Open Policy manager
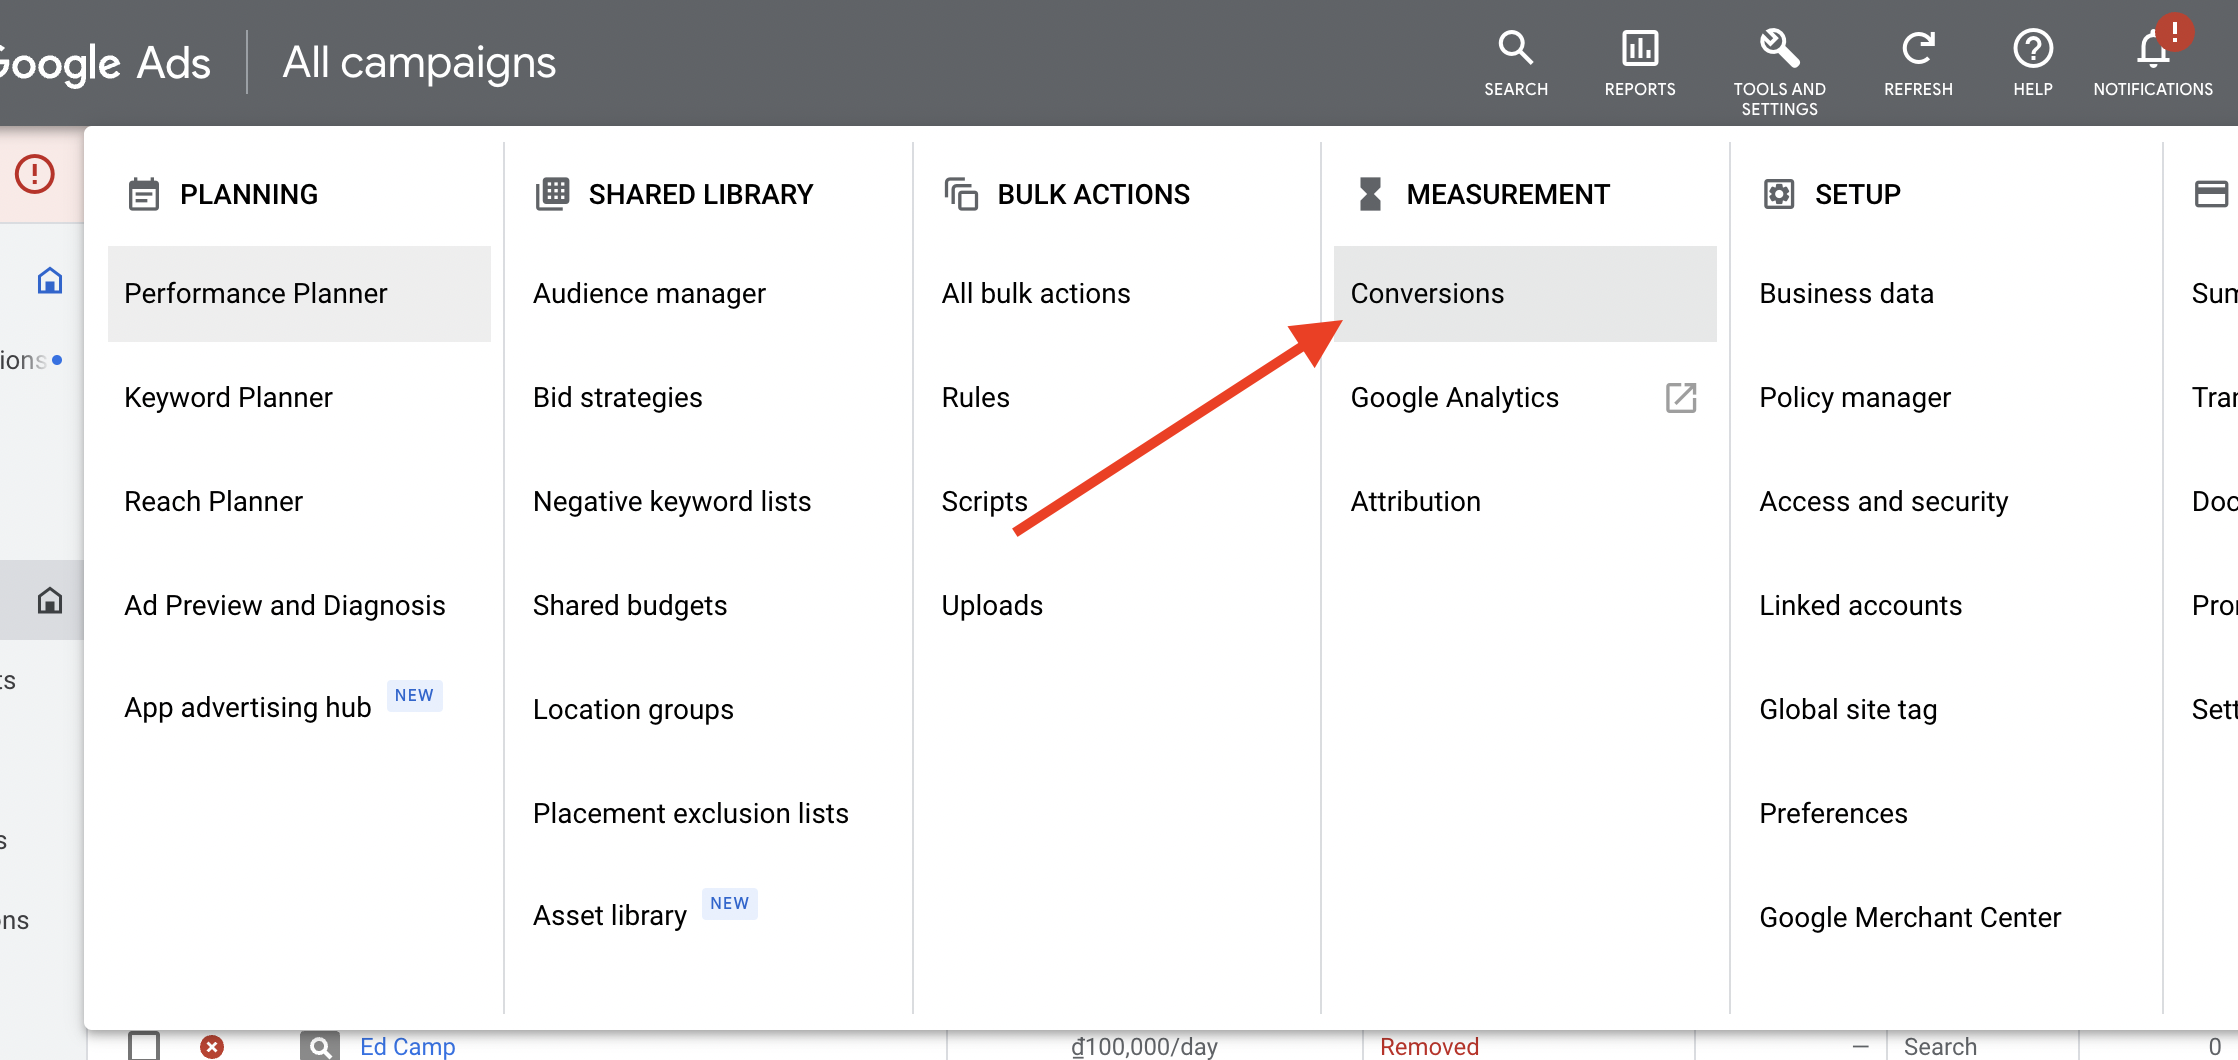This screenshot has width=2238, height=1060. click(x=1855, y=398)
